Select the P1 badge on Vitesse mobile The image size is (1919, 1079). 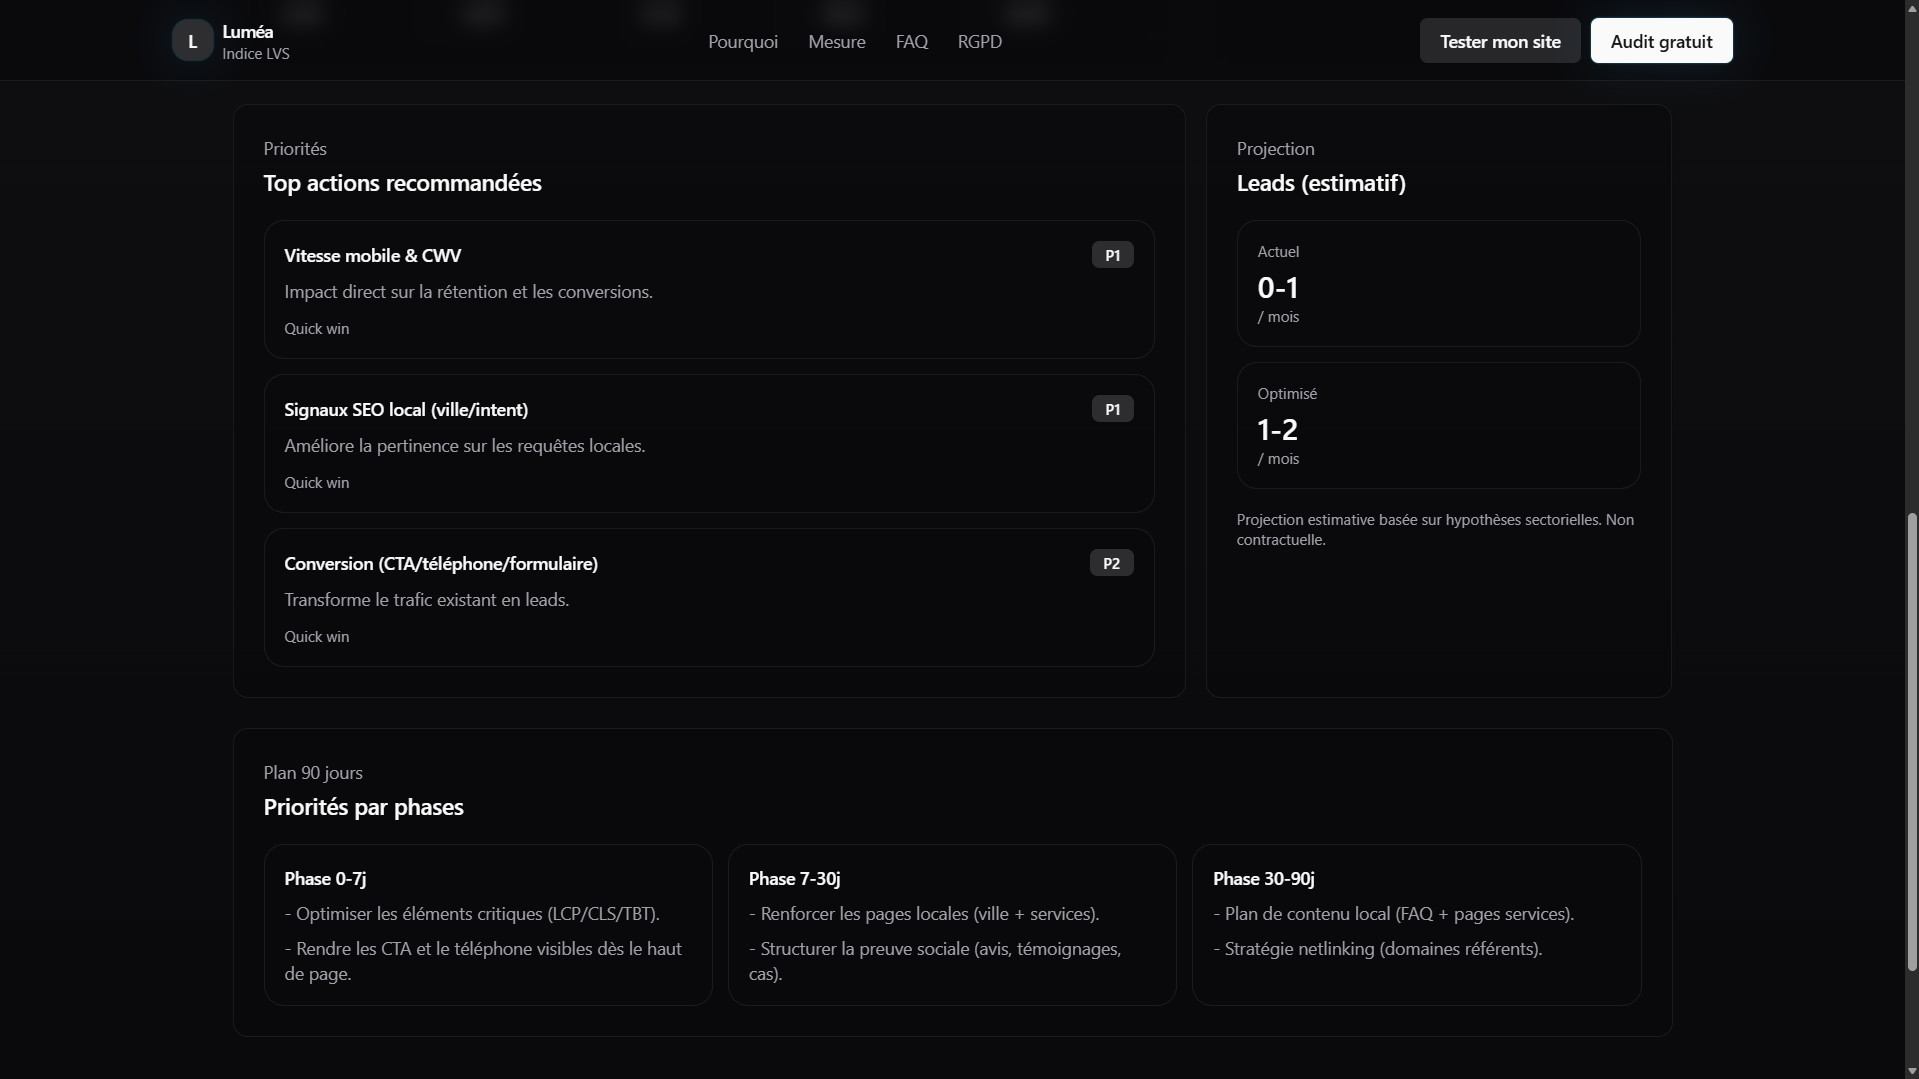point(1112,255)
